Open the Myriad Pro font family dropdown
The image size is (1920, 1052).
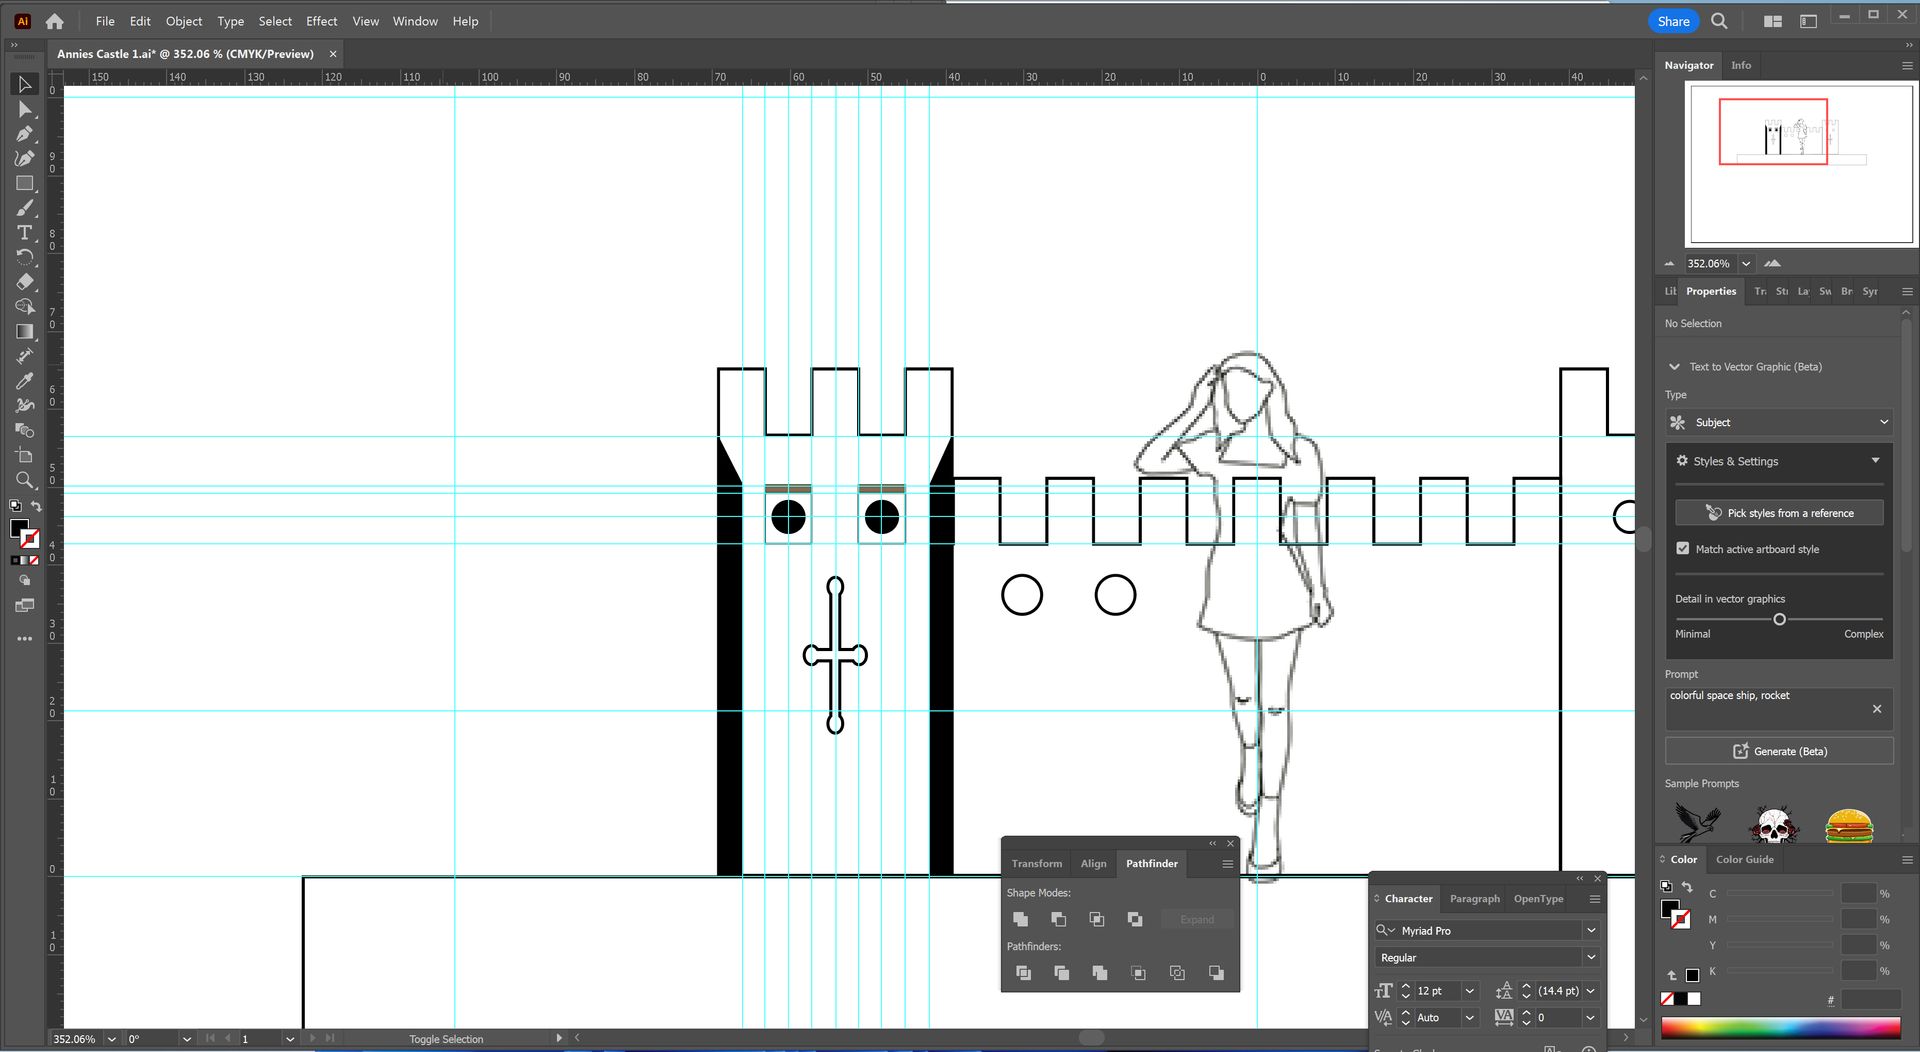coord(1590,931)
